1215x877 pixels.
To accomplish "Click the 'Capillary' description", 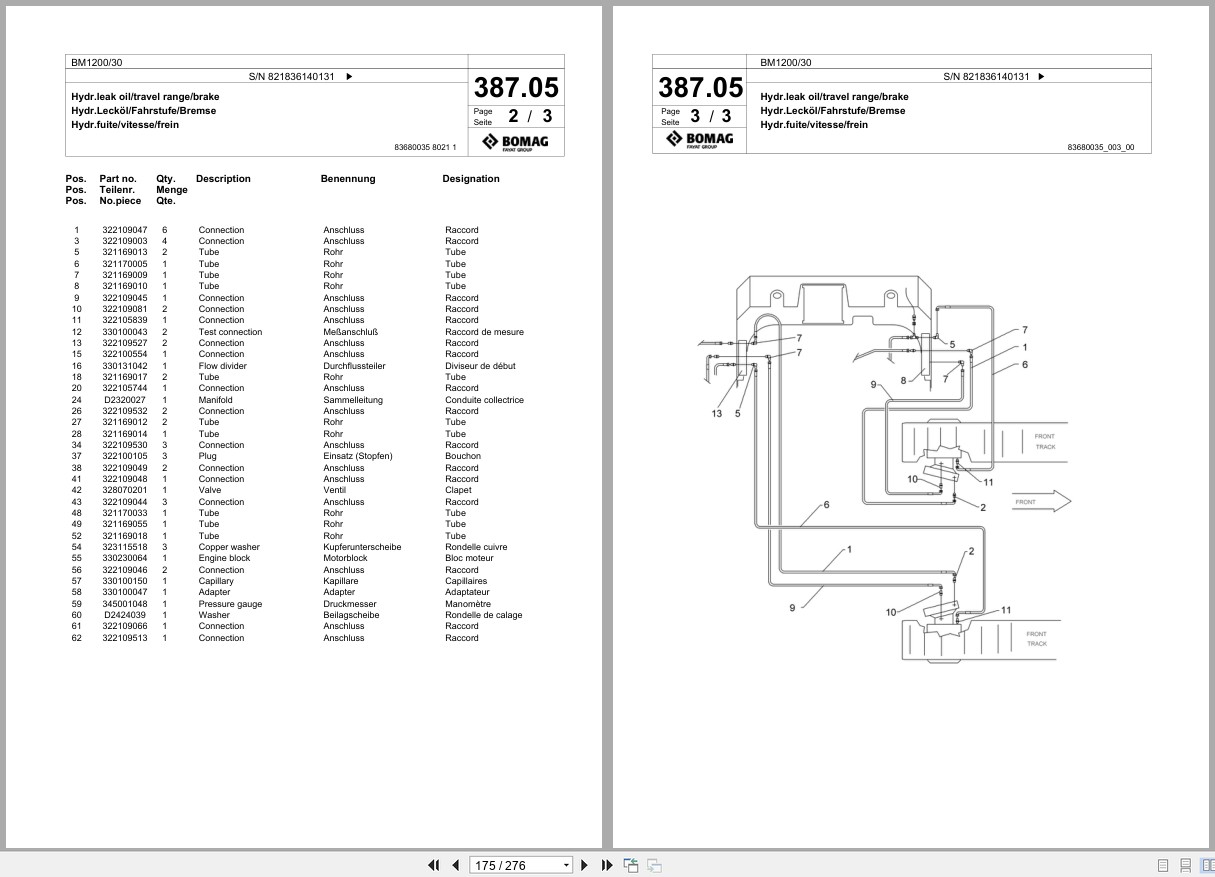I will click(216, 581).
